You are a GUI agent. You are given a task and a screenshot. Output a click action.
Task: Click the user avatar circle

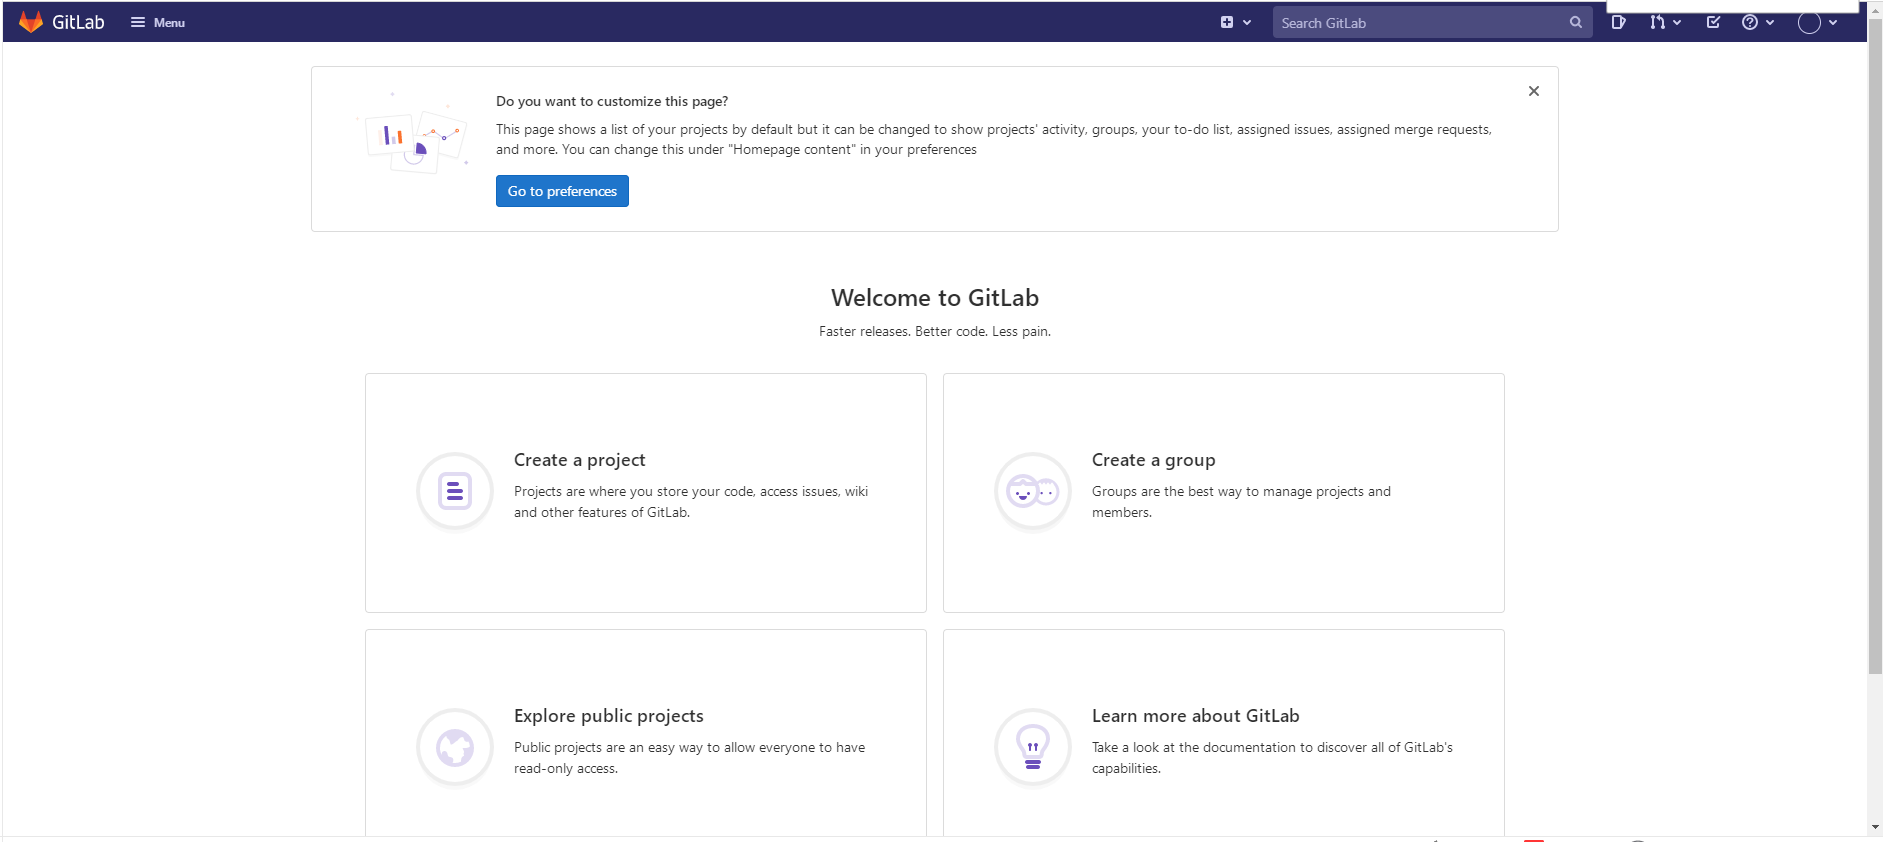(1809, 22)
